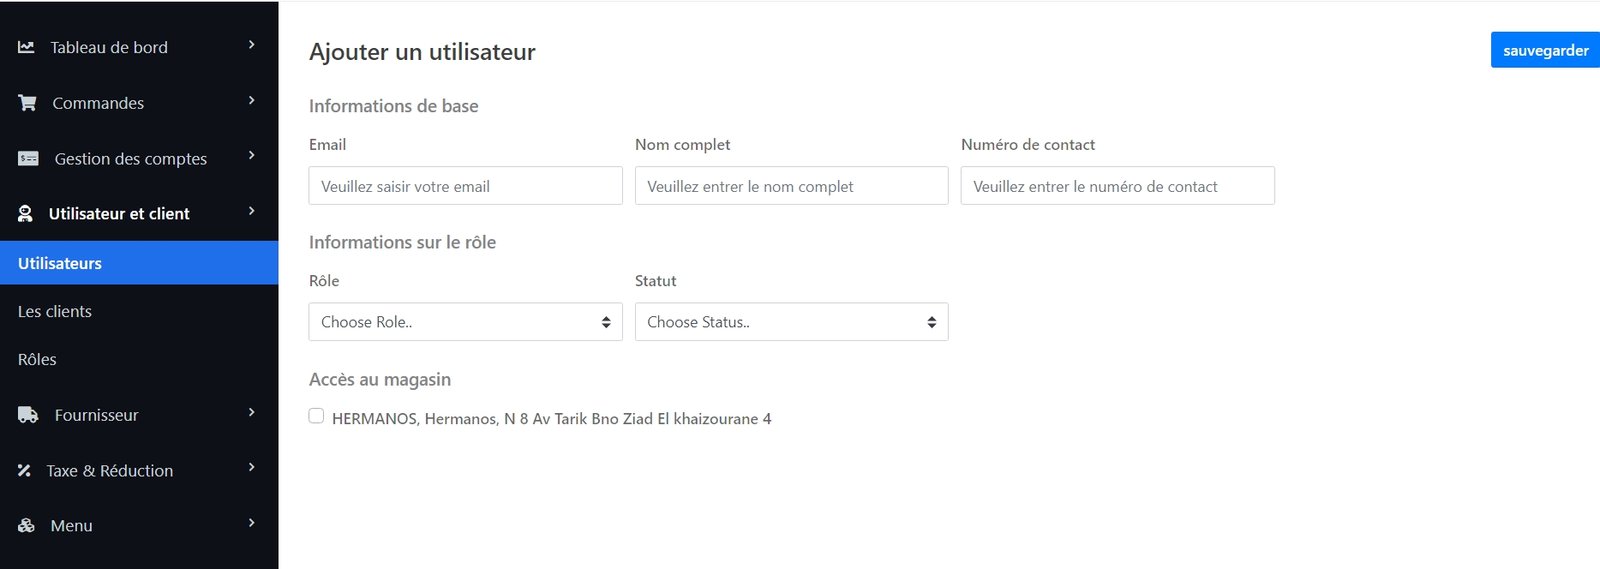Open the Choose Status dropdown
This screenshot has height=569, width=1600.
click(791, 322)
